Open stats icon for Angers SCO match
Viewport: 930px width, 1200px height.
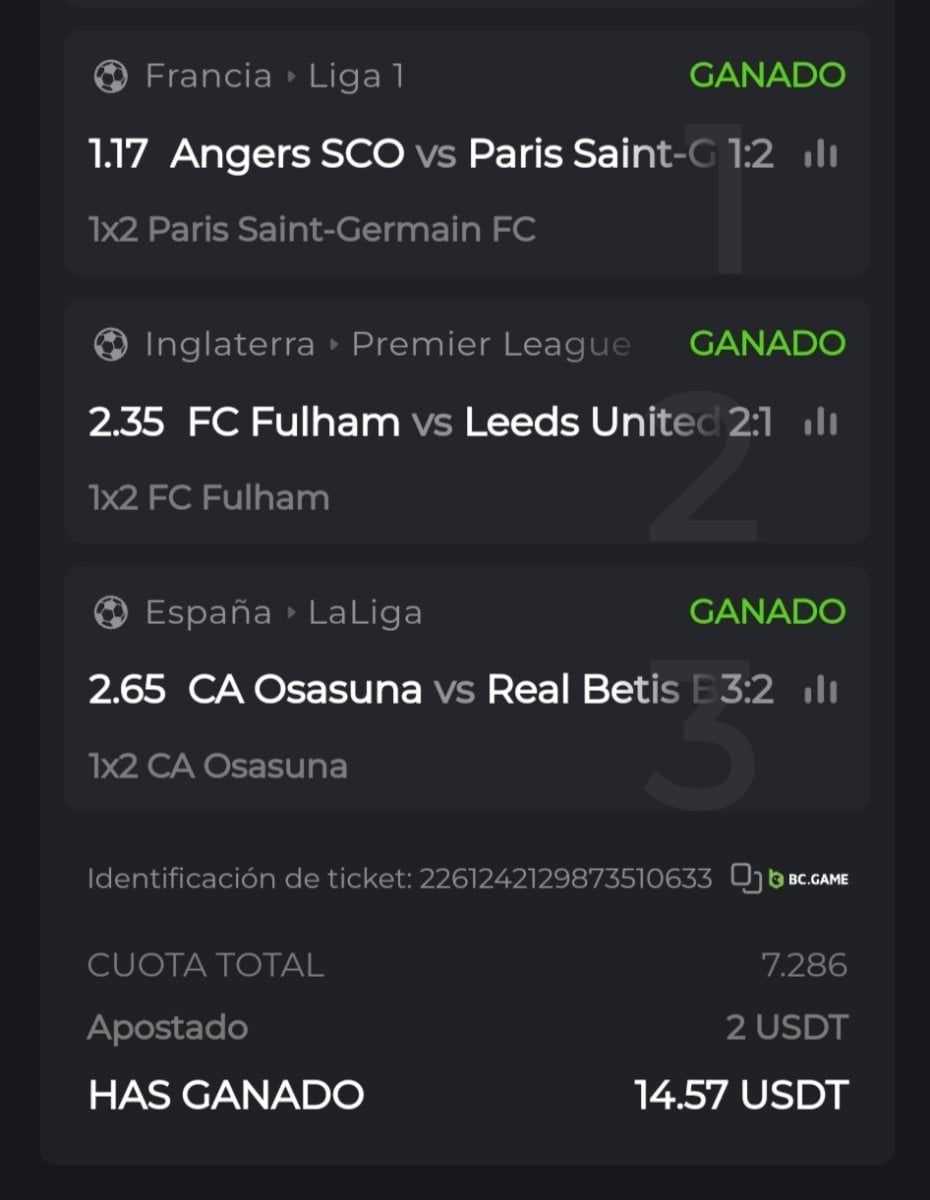[820, 154]
